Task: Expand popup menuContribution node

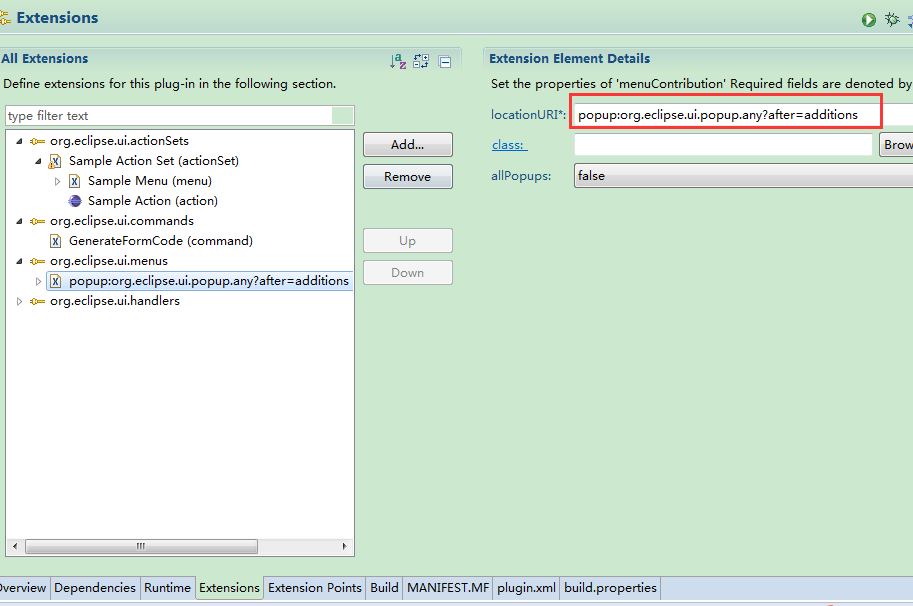Action: pyautogui.click(x=38, y=281)
